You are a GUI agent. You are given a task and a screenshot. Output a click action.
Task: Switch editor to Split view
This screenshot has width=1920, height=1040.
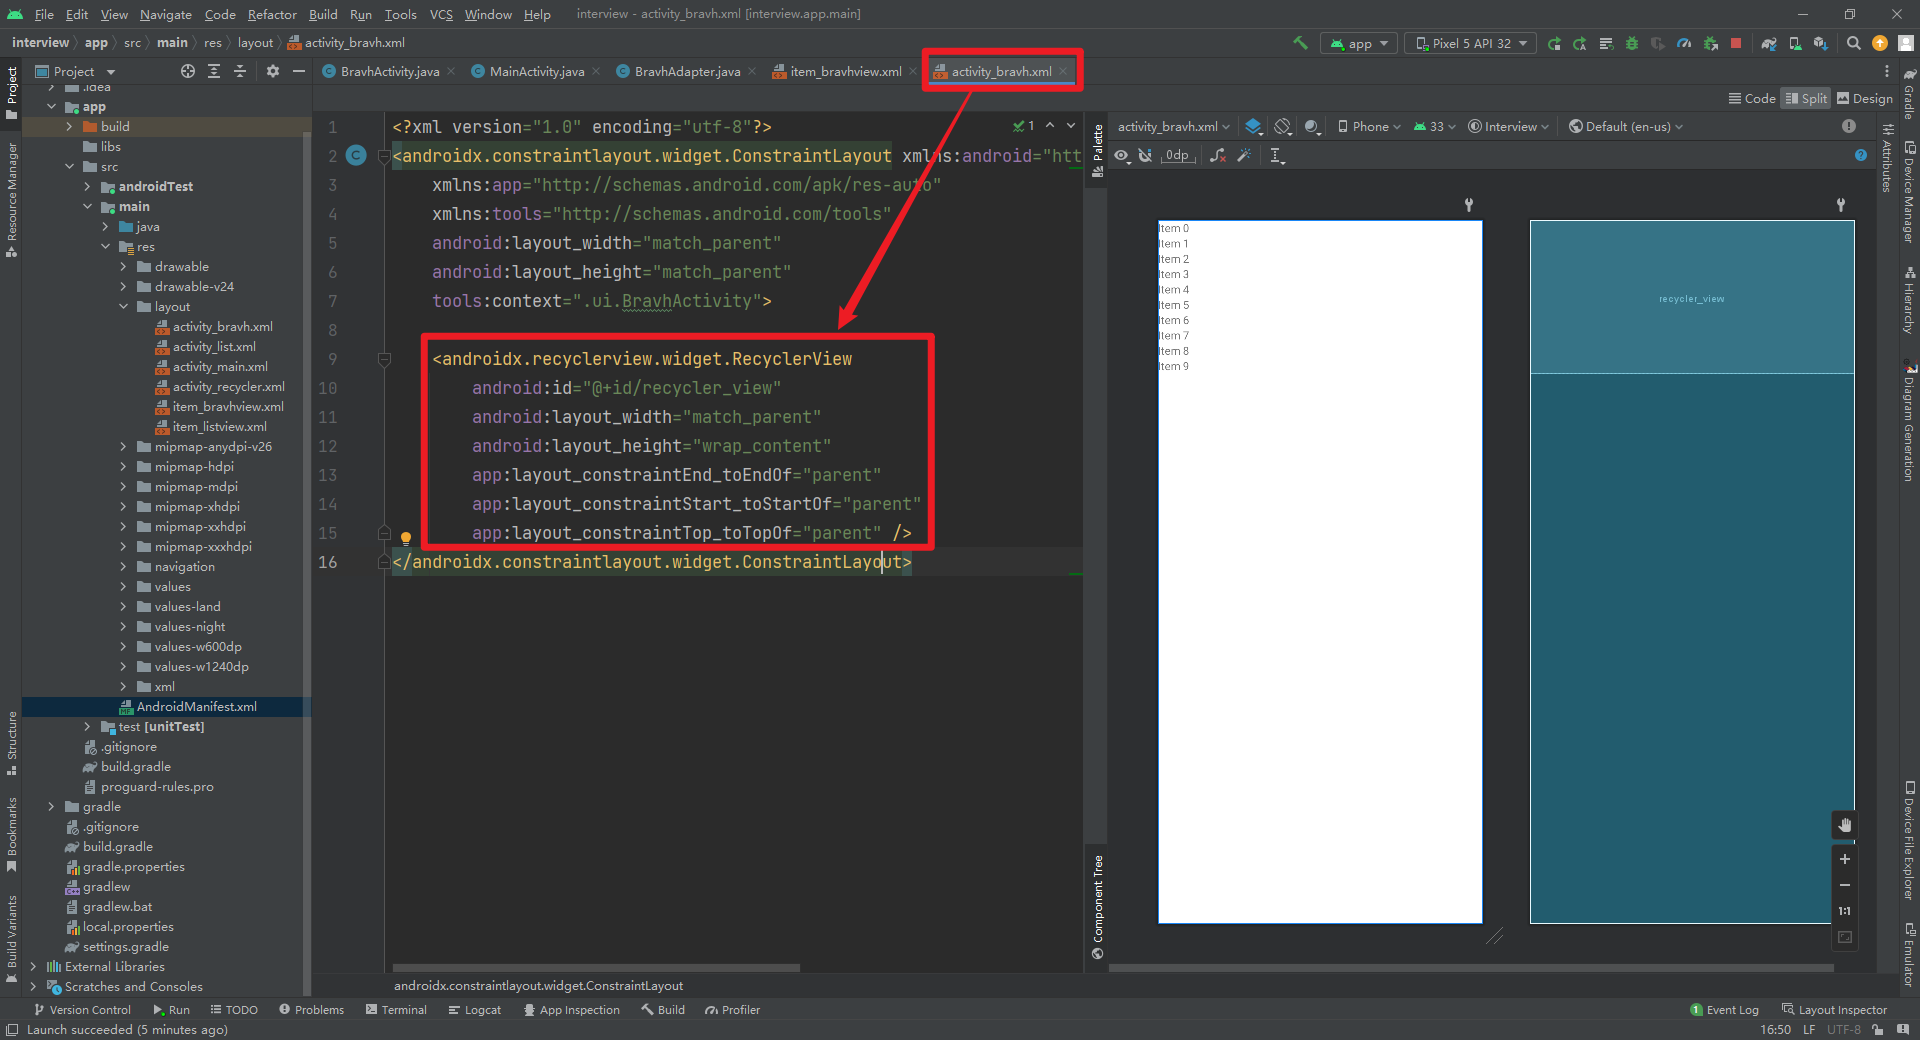point(1806,98)
